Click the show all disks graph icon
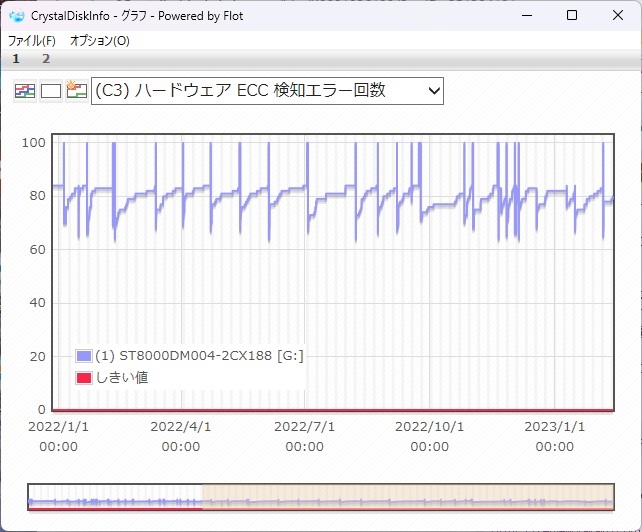 tap(25, 91)
